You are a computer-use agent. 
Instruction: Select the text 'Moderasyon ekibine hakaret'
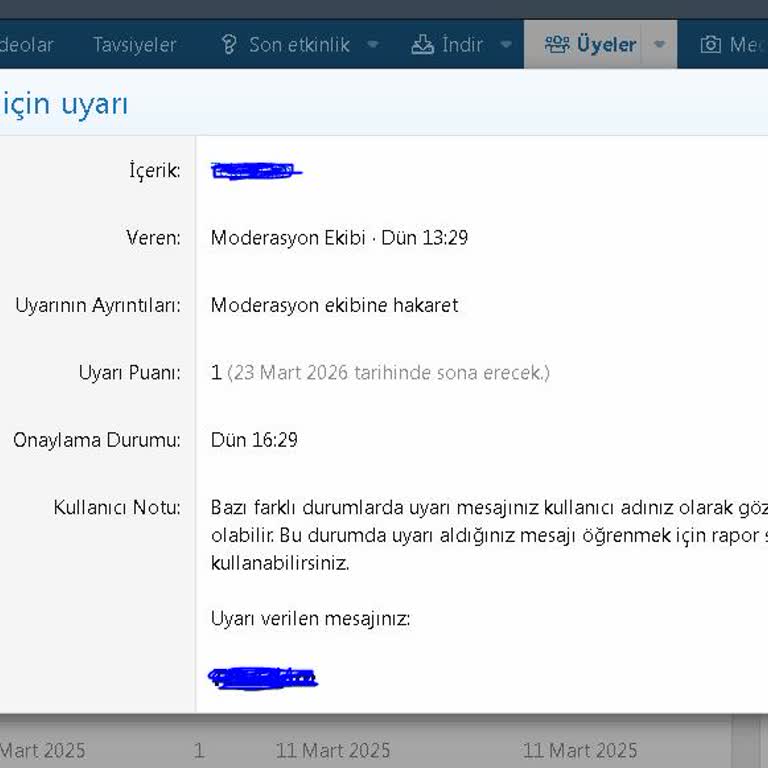tap(335, 305)
